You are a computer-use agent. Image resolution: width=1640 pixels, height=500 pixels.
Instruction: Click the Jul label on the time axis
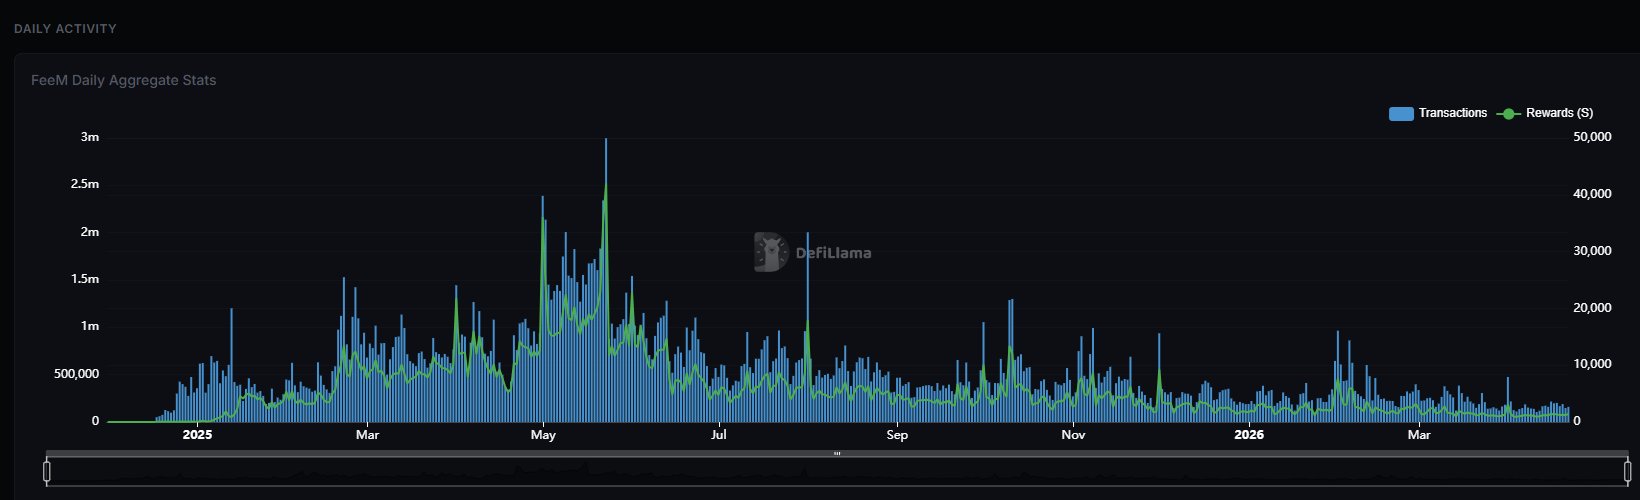coord(718,435)
